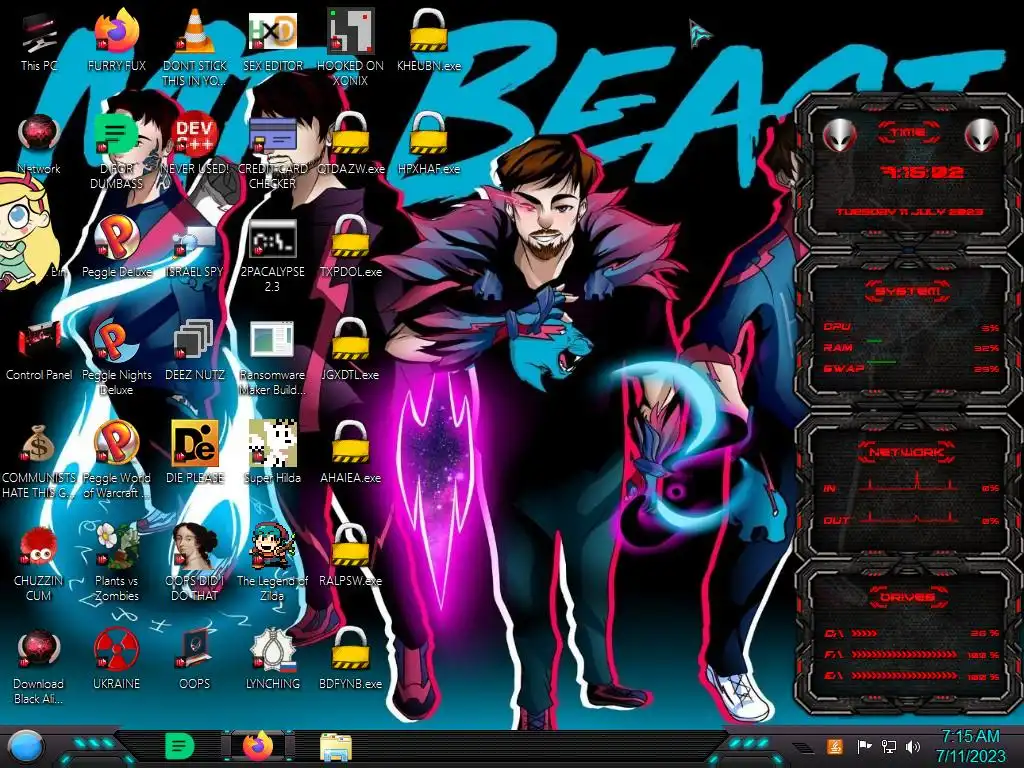Open network connection tray icon
1024x768 pixels.
tap(888, 746)
